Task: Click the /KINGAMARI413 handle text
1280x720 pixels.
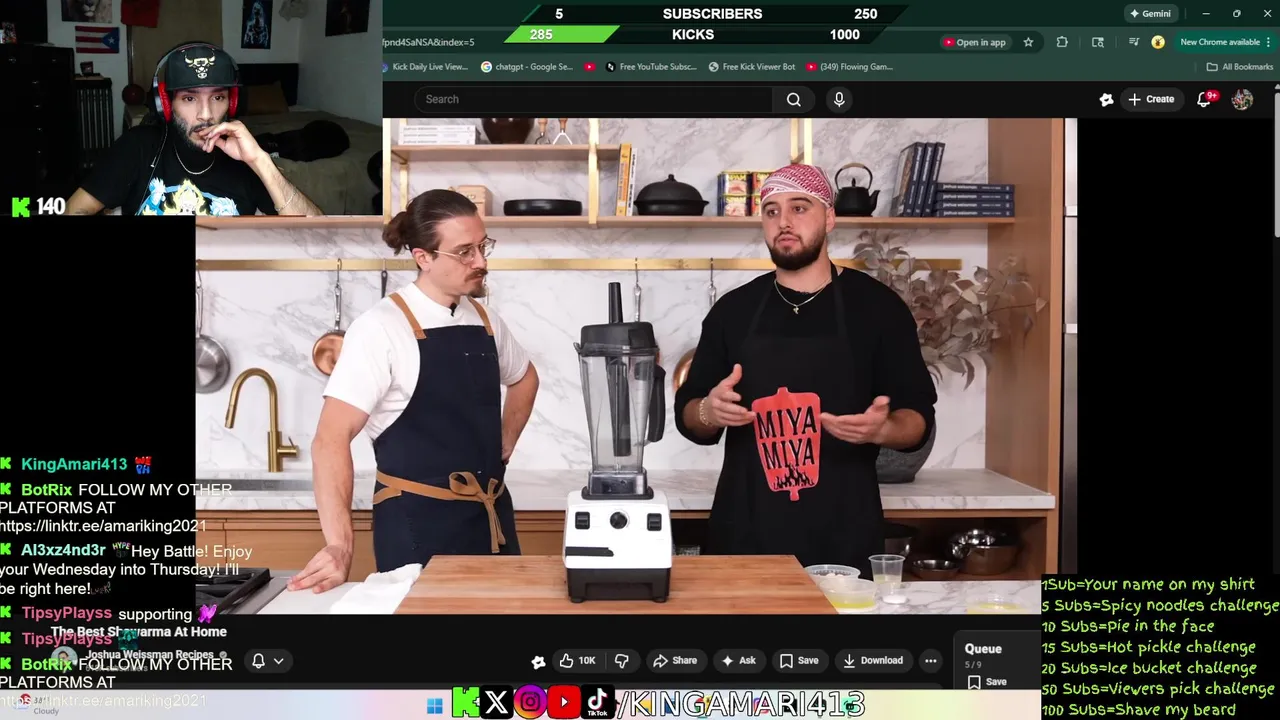Action: click(741, 703)
